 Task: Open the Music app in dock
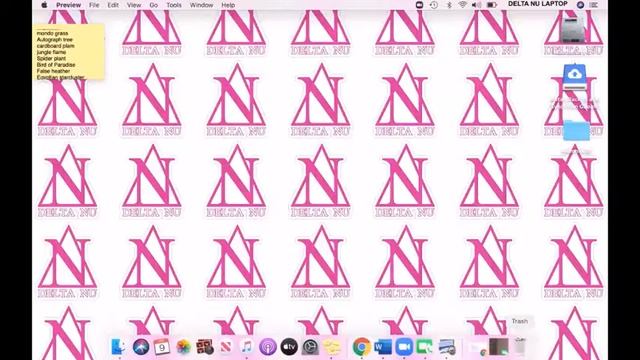(x=247, y=347)
